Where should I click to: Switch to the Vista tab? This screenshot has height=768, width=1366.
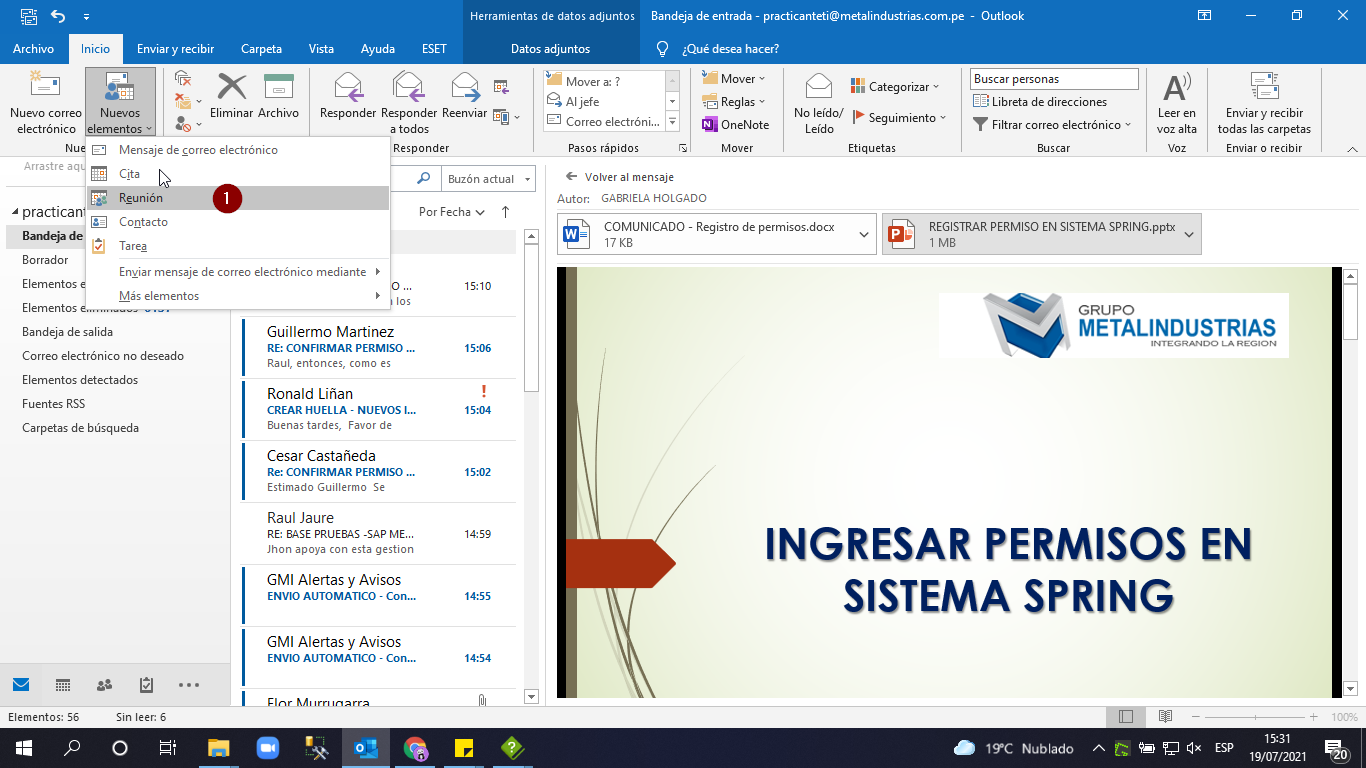tap(321, 49)
